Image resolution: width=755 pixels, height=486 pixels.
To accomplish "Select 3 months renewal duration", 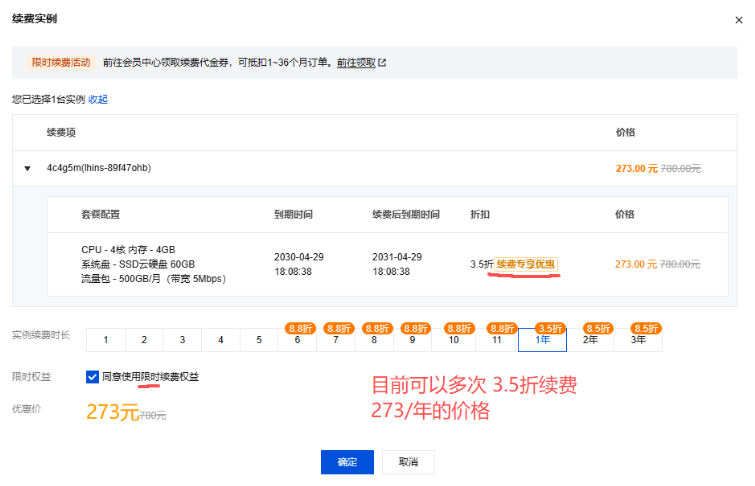I will (x=182, y=340).
